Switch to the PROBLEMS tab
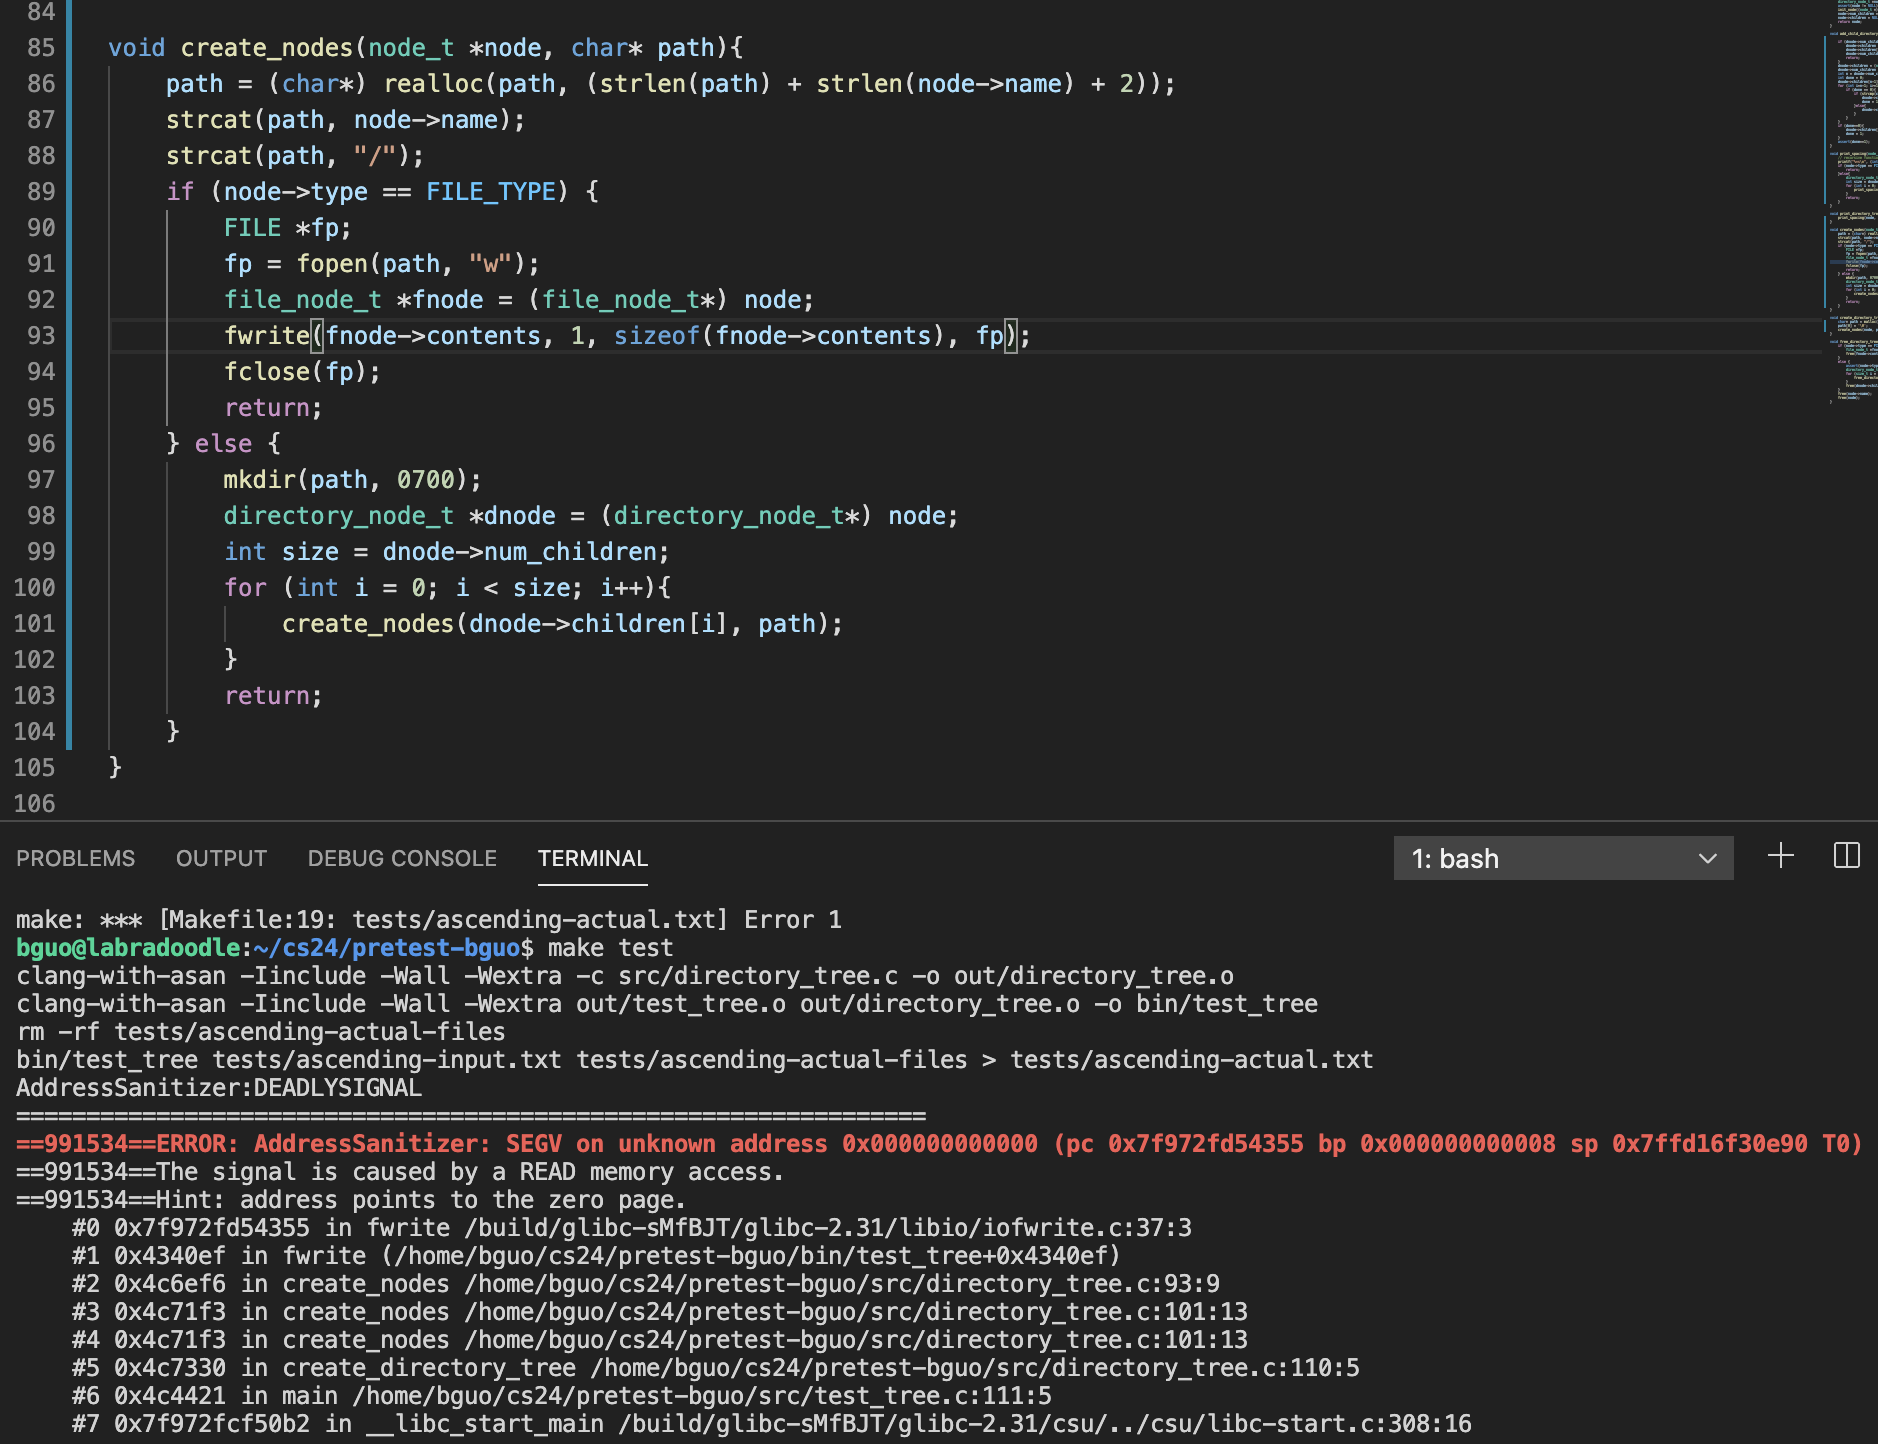This screenshot has height=1444, width=1878. [x=75, y=859]
